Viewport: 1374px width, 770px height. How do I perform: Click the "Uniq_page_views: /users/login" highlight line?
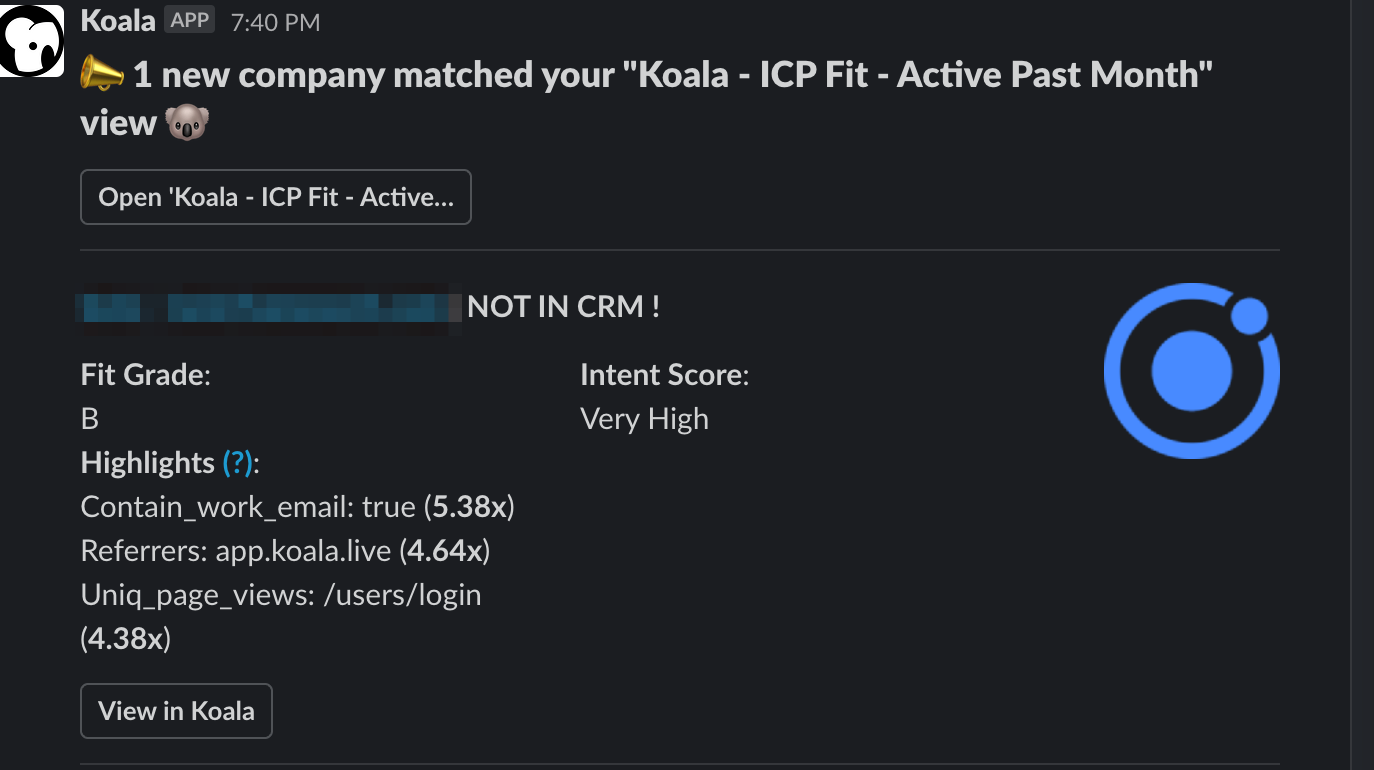click(281, 595)
